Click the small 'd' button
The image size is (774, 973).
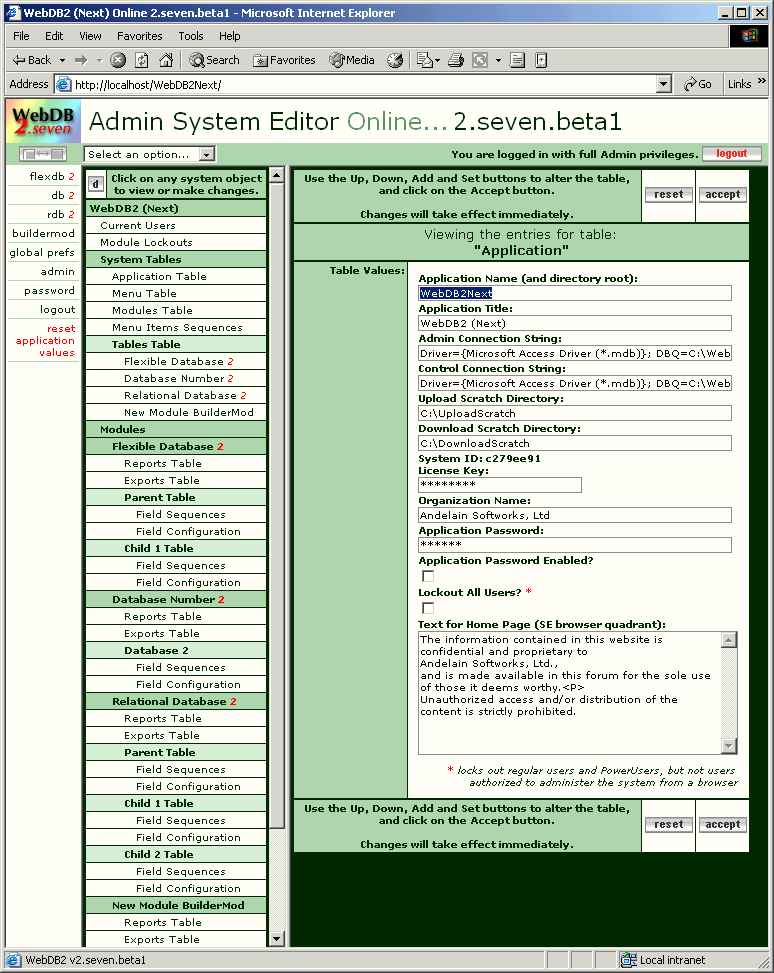95,184
